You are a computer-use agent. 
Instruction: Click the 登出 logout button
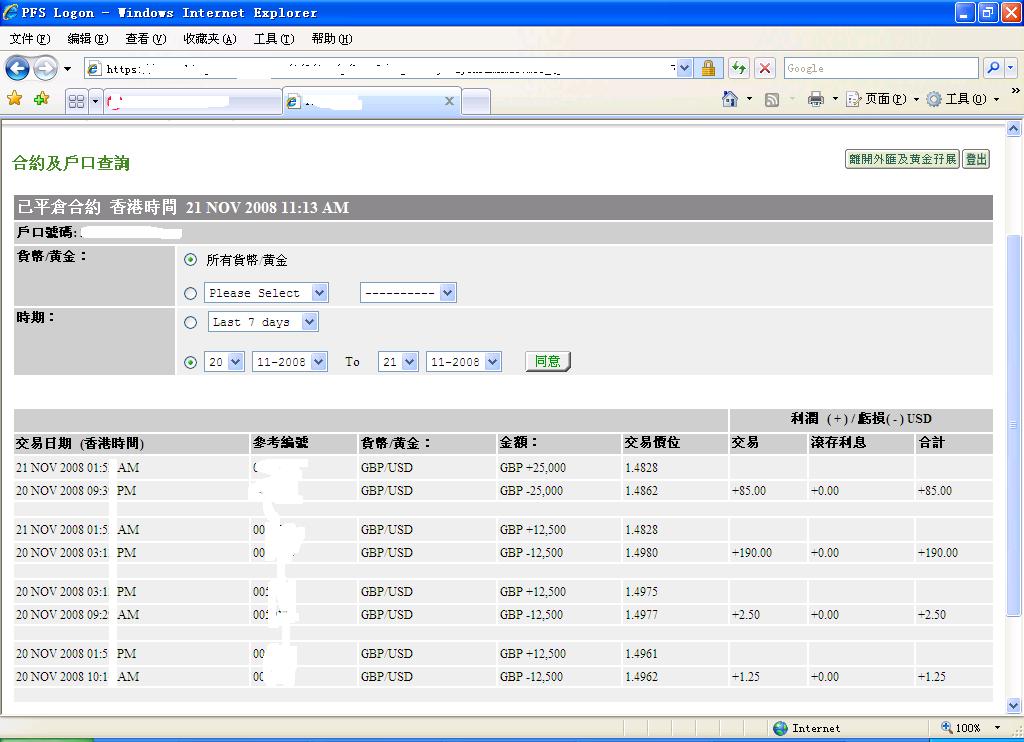(976, 159)
